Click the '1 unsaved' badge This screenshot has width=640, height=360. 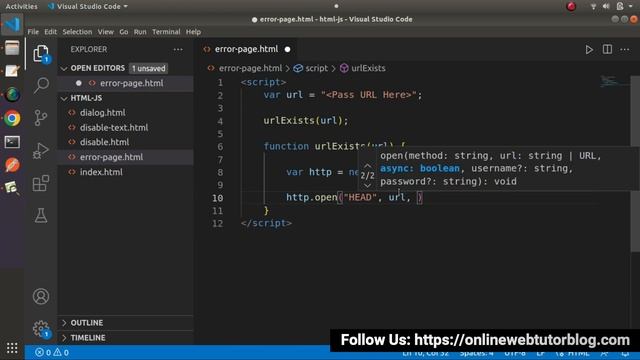[x=149, y=69]
